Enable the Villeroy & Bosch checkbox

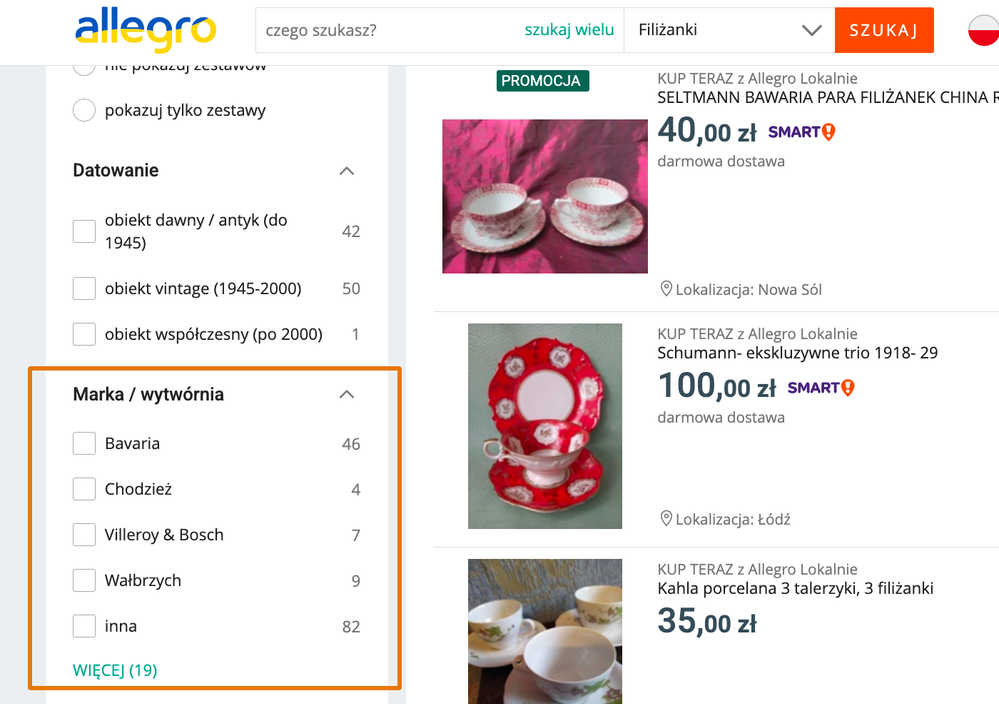84,535
